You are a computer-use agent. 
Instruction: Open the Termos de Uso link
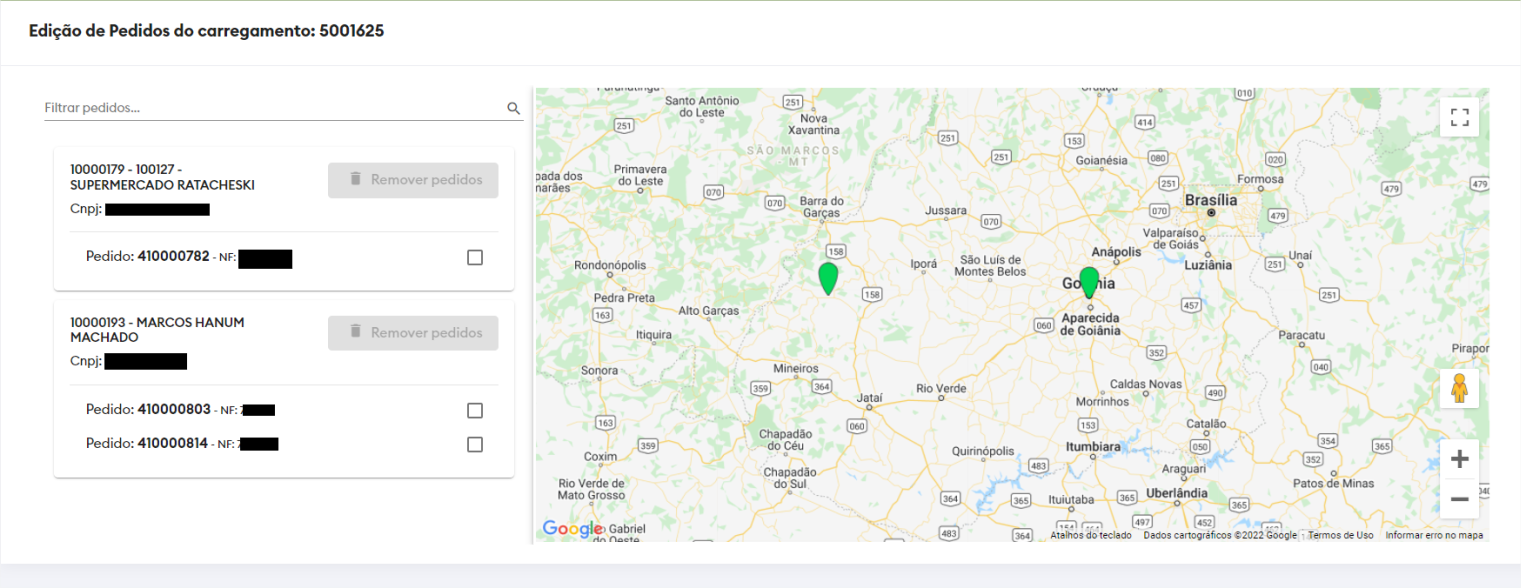coord(1340,535)
